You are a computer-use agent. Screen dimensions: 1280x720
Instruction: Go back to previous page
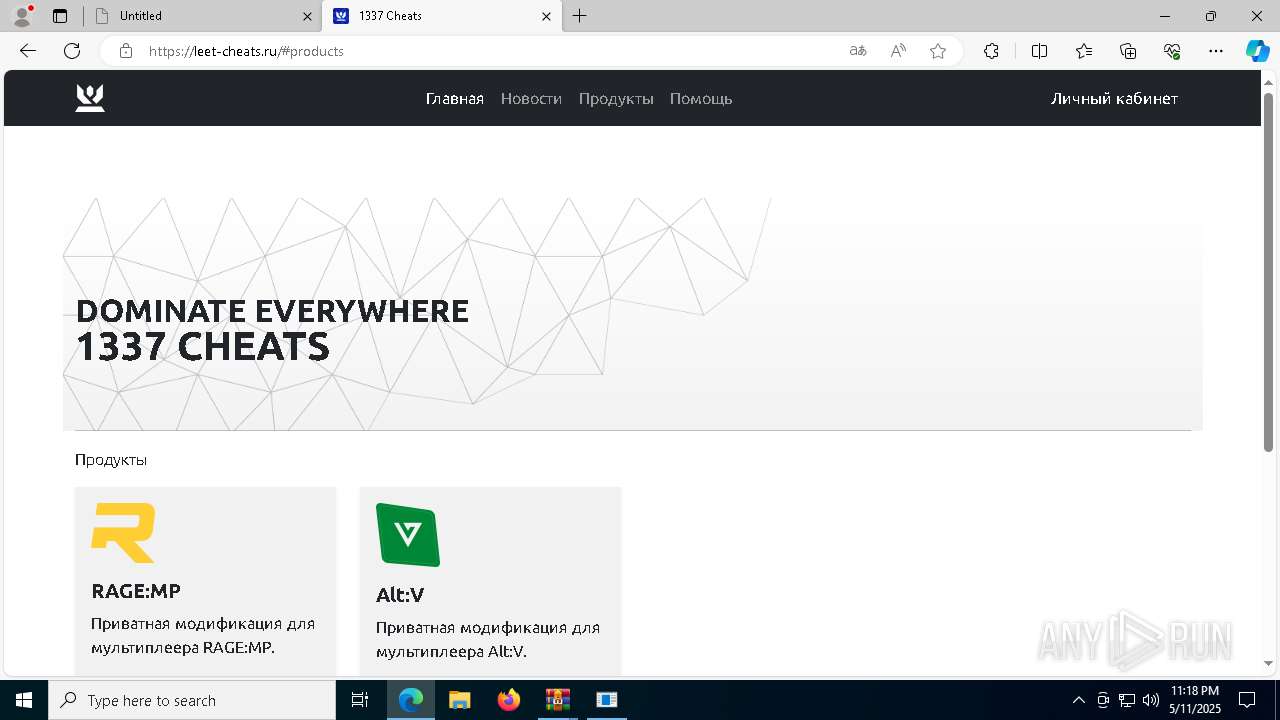[x=28, y=51]
